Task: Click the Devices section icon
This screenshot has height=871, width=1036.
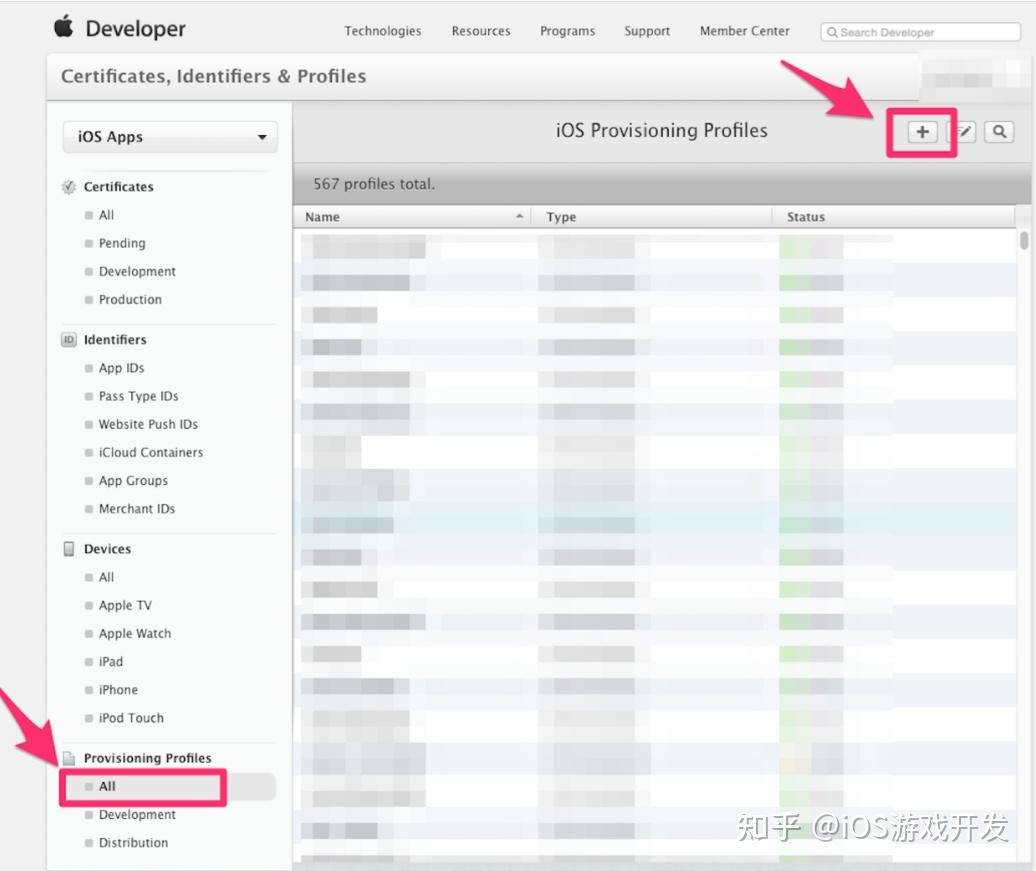Action: coord(69,549)
